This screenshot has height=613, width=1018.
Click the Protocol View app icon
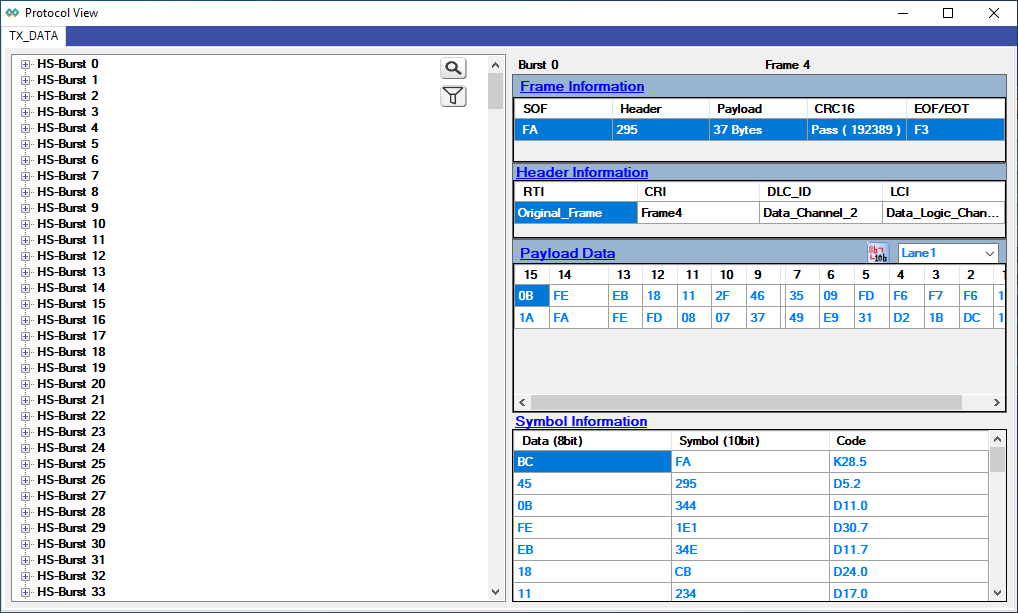[12, 13]
